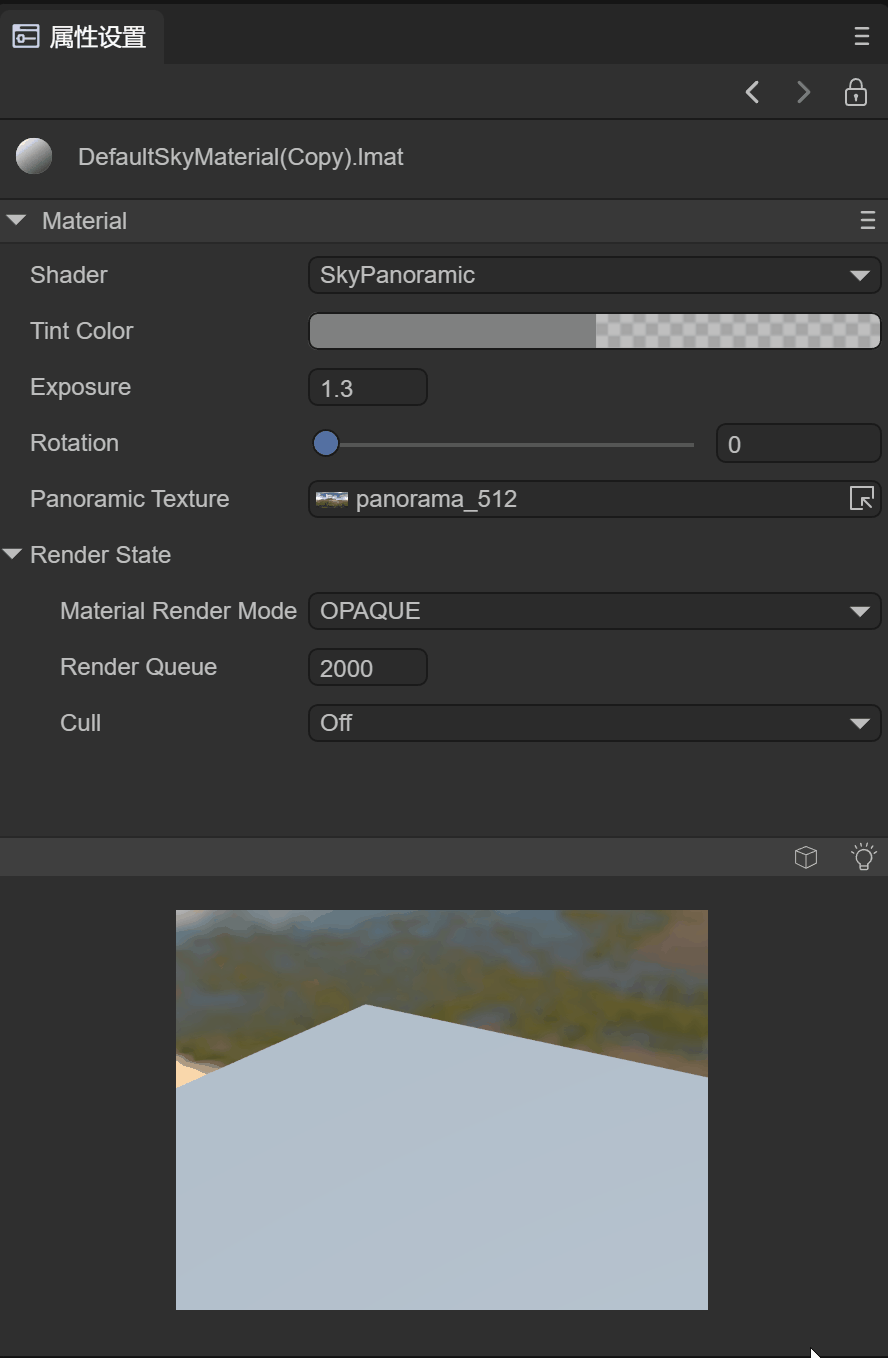Toggle preview lighting bulb icon

coord(863,857)
